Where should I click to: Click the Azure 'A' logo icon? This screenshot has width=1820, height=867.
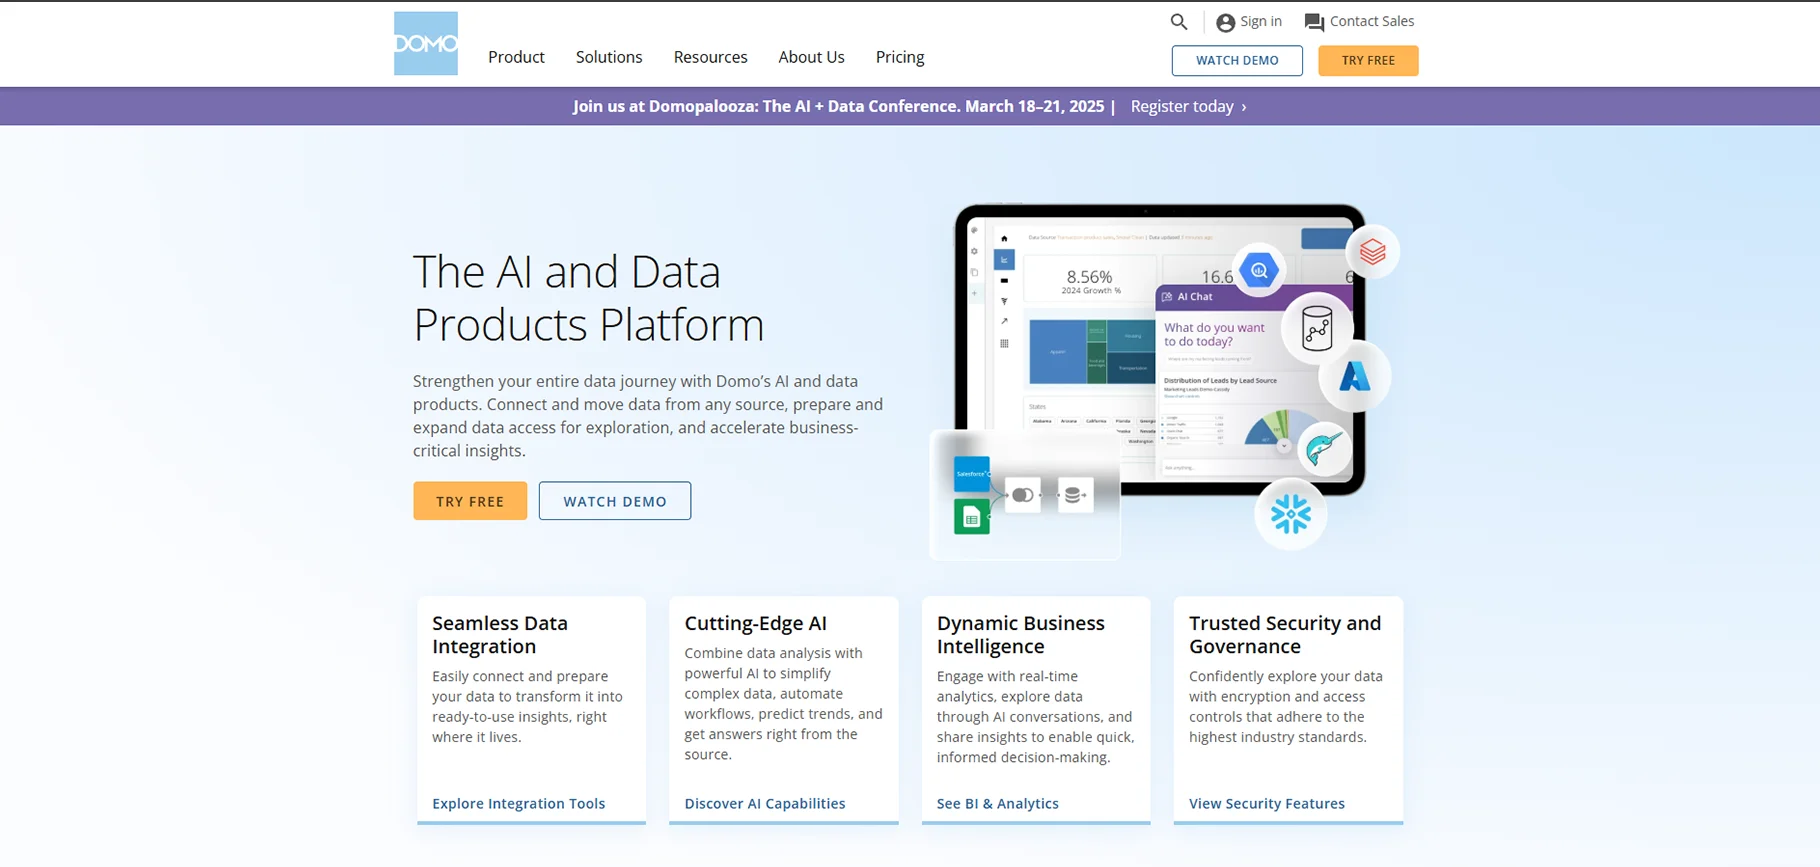point(1354,377)
